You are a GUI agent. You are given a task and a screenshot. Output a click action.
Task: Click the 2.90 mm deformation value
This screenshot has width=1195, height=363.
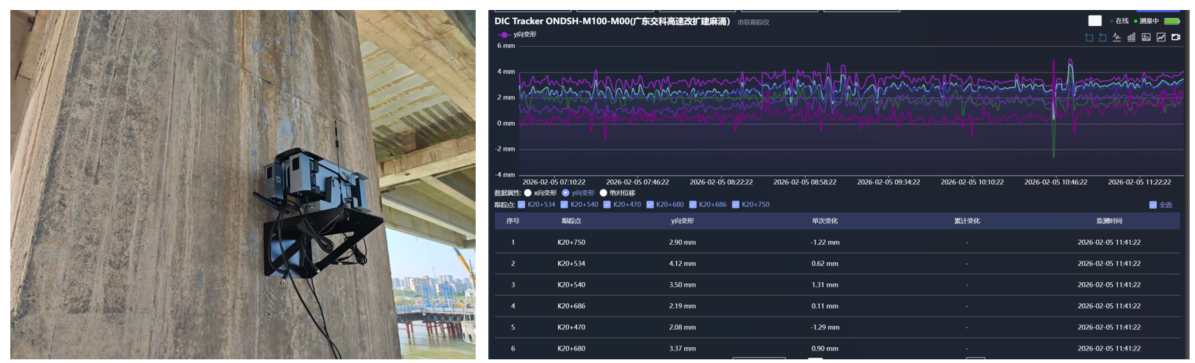point(681,243)
